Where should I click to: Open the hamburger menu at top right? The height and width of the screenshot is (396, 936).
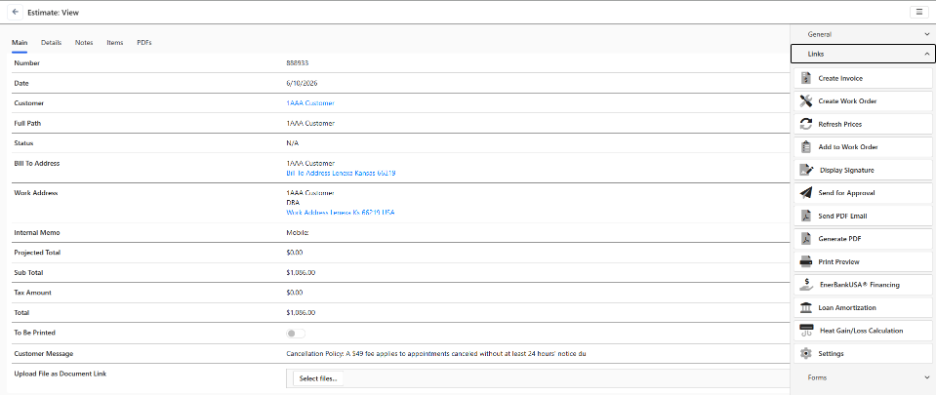[x=919, y=12]
